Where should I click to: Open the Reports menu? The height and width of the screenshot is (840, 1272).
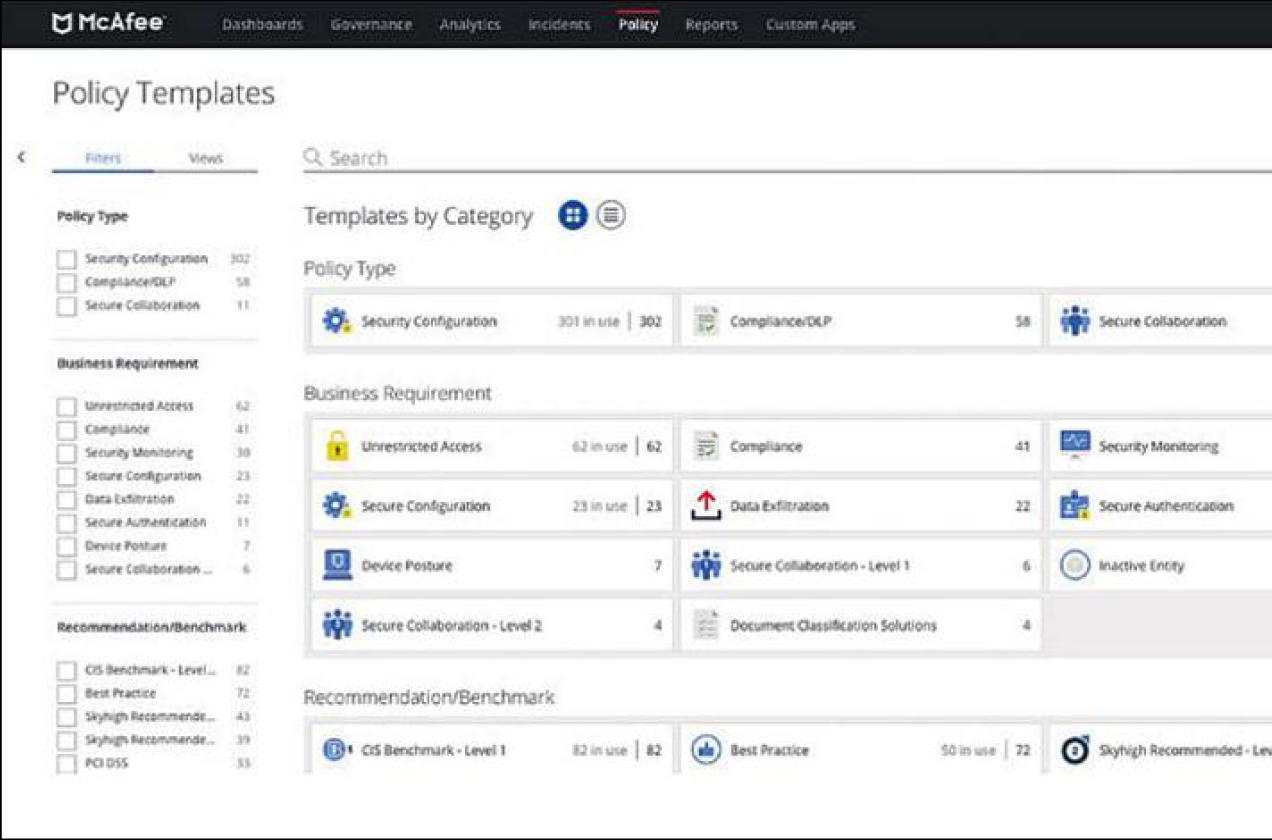pyautogui.click(x=711, y=25)
